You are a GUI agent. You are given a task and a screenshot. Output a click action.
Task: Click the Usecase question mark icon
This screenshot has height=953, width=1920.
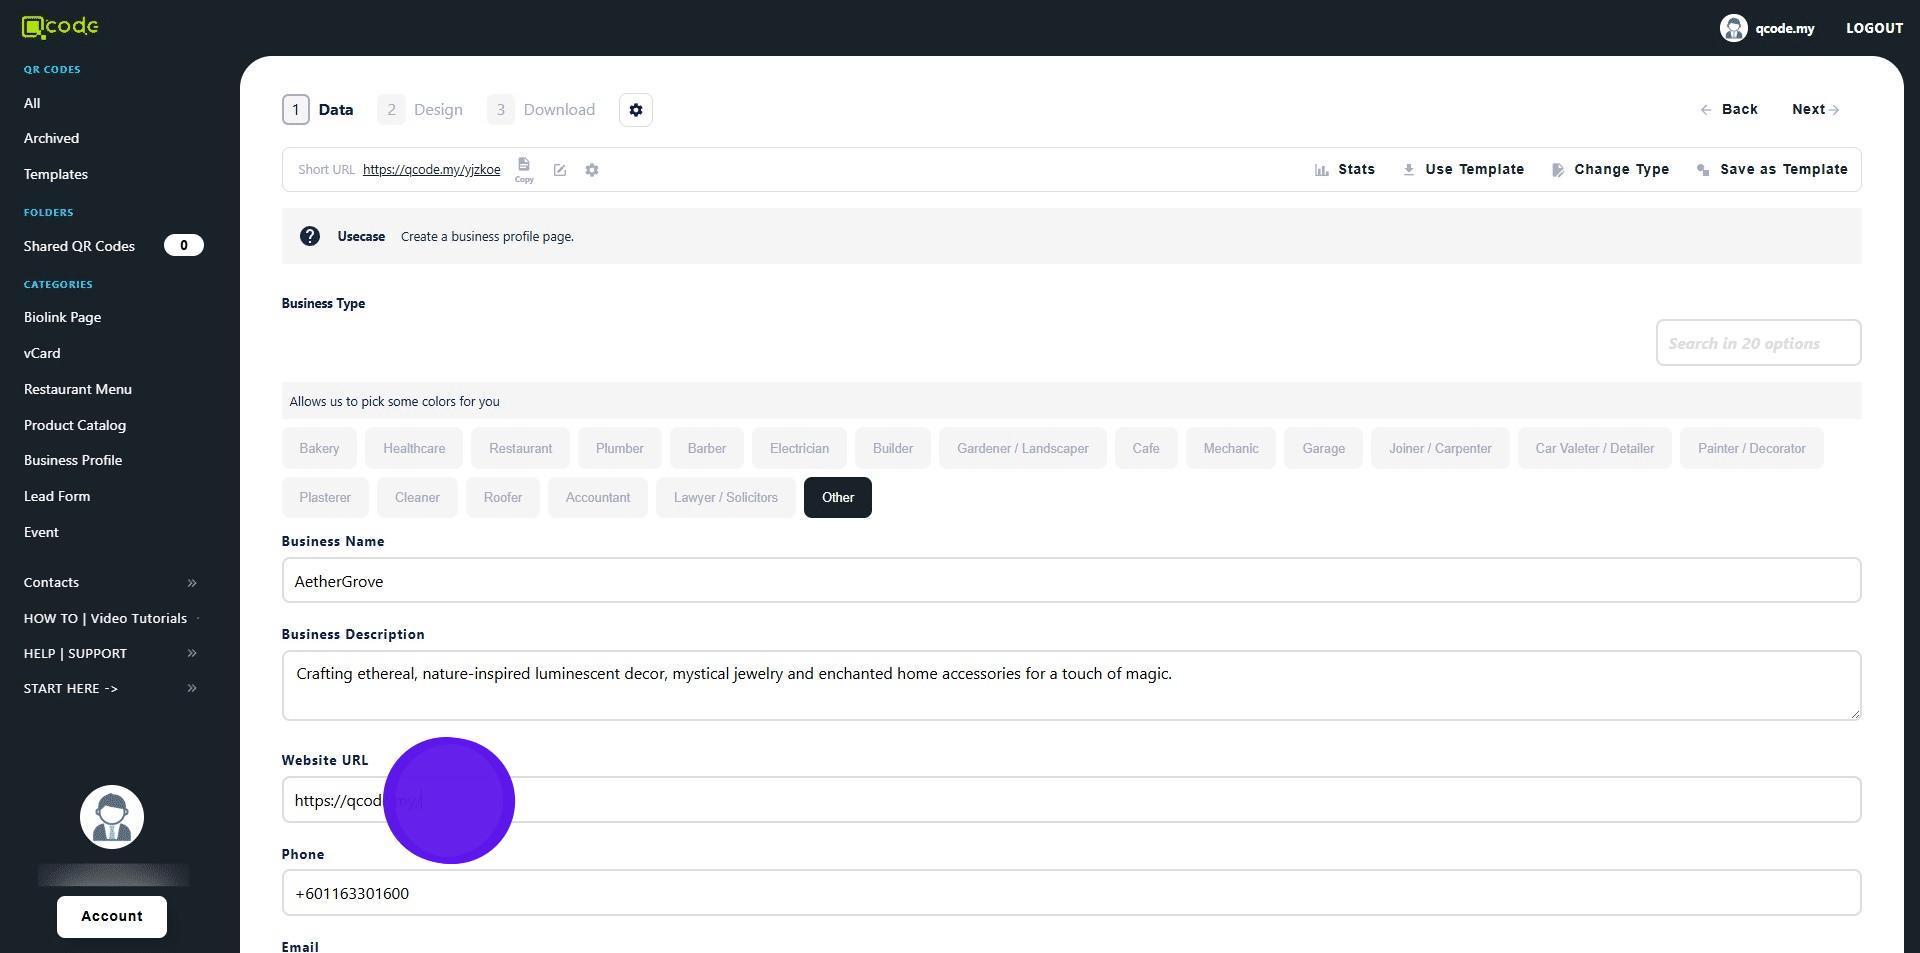coord(310,236)
